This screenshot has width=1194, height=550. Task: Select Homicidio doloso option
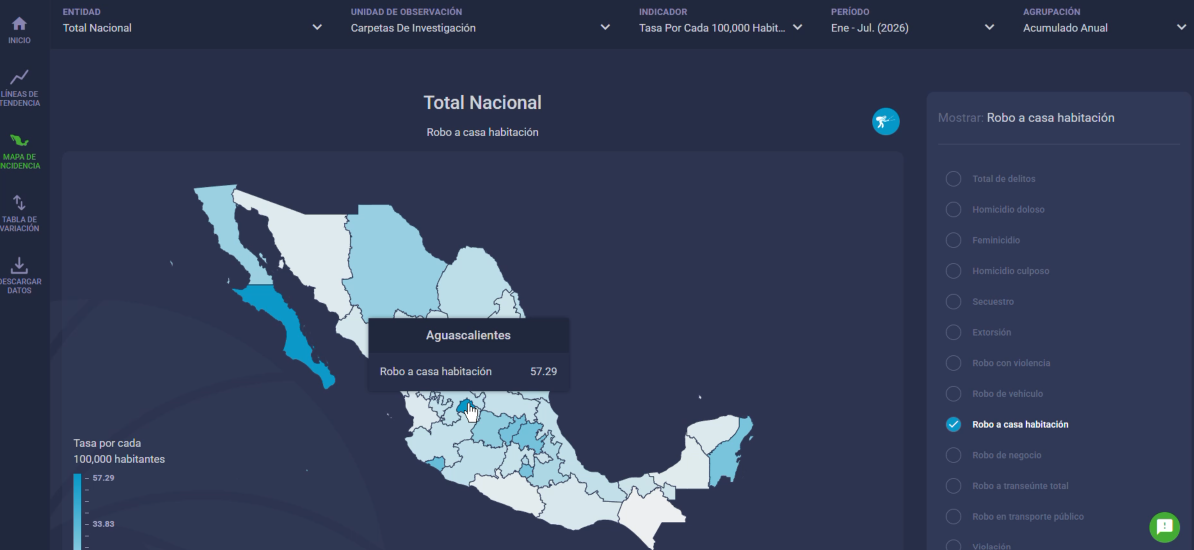click(994, 209)
